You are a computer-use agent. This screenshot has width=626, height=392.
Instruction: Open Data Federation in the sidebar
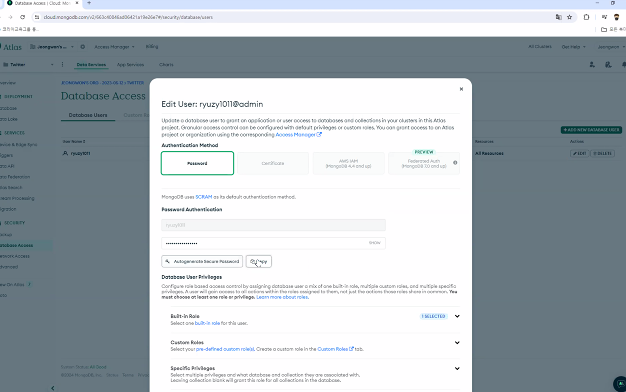[15, 177]
